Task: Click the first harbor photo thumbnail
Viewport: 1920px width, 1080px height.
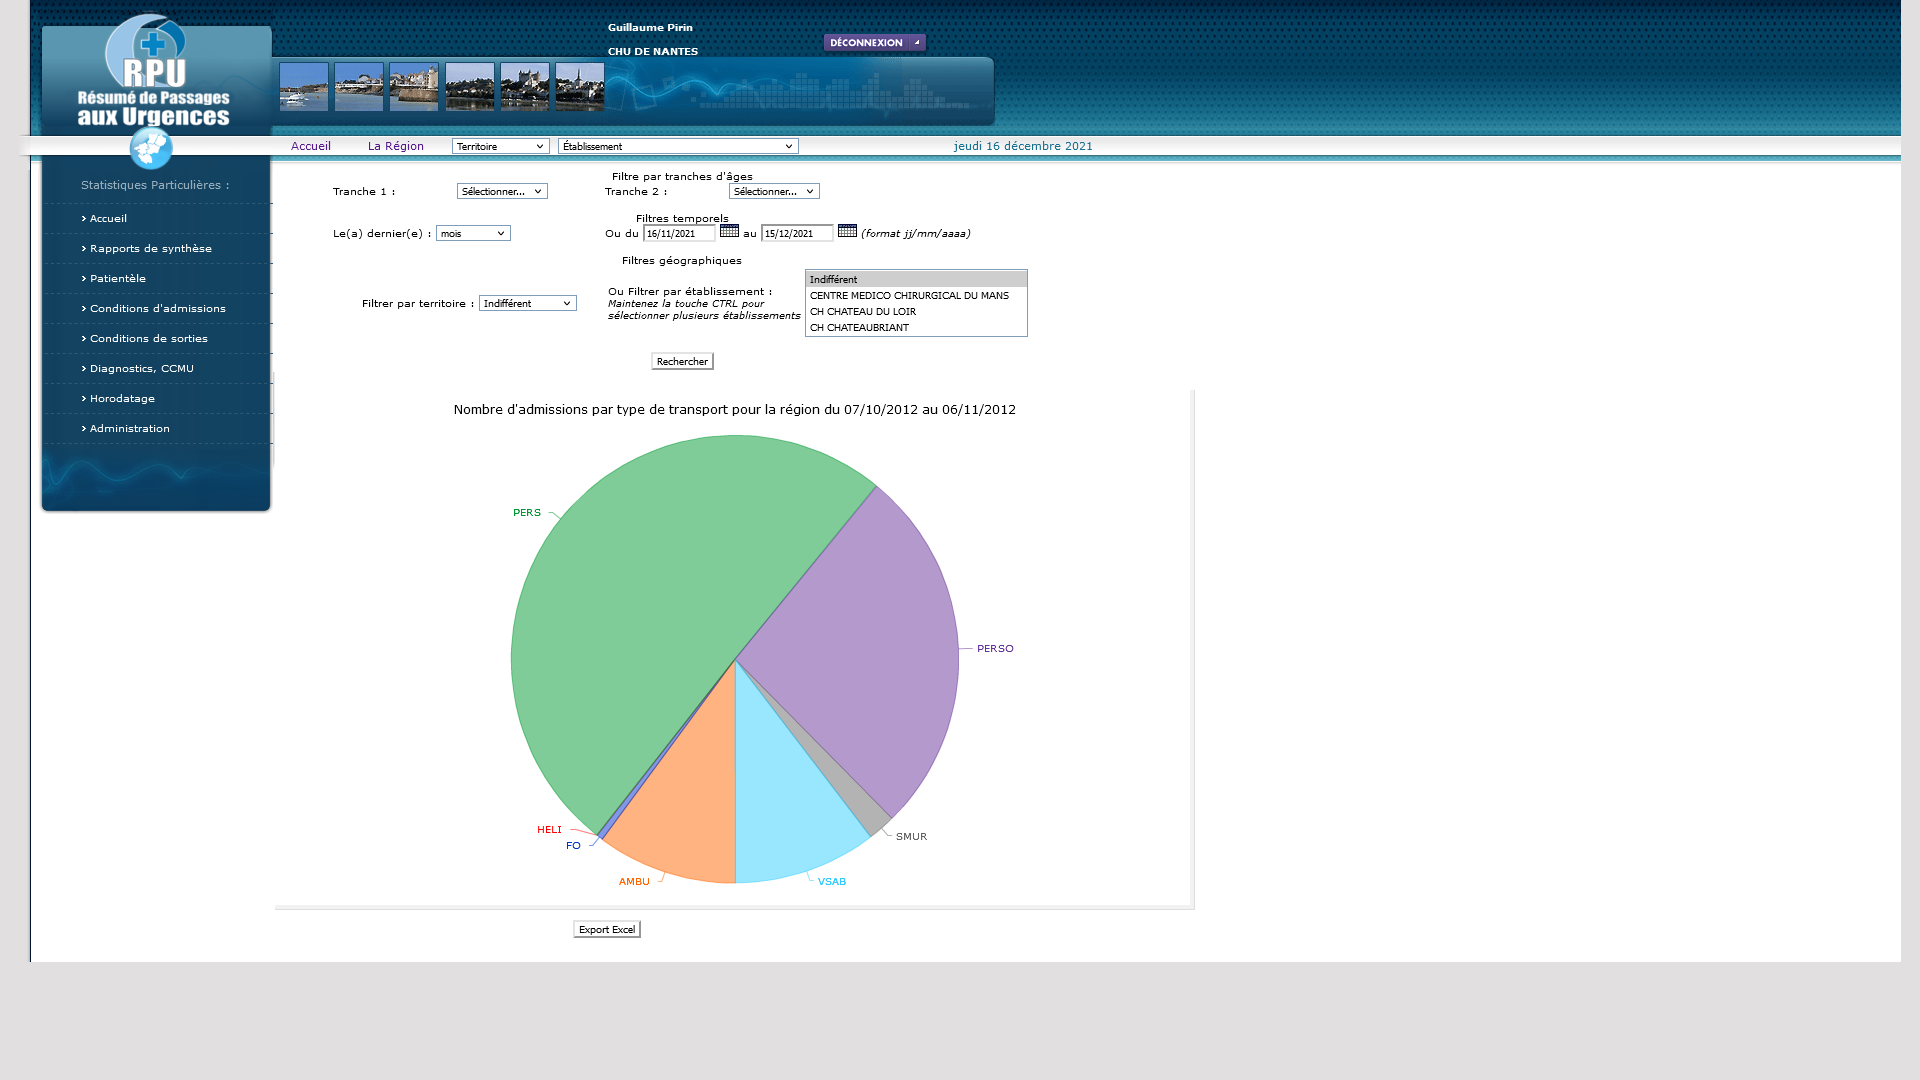Action: pos(304,87)
